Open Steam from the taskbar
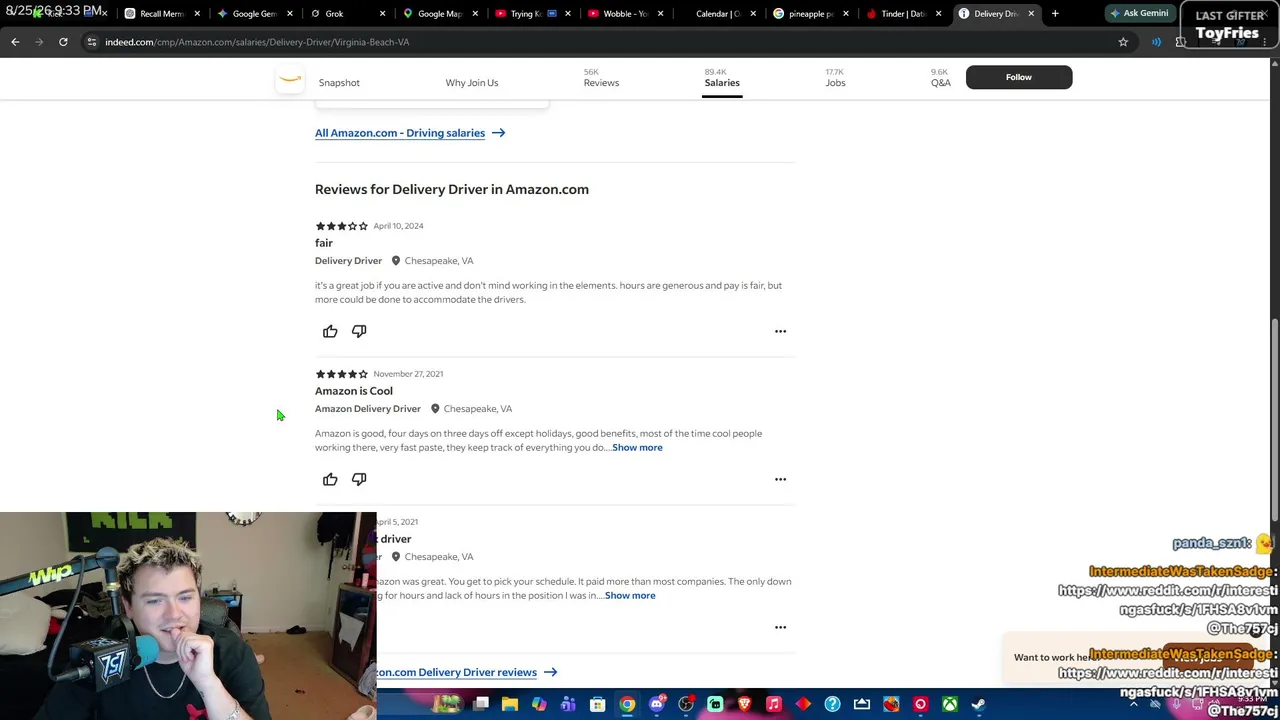Viewport: 1280px width, 720px height. click(978, 705)
